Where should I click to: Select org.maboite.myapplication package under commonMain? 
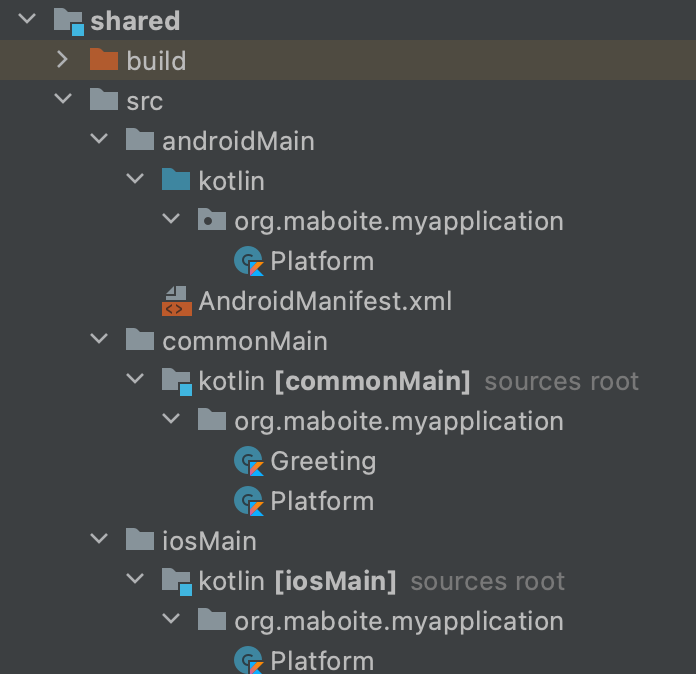[x=398, y=421]
